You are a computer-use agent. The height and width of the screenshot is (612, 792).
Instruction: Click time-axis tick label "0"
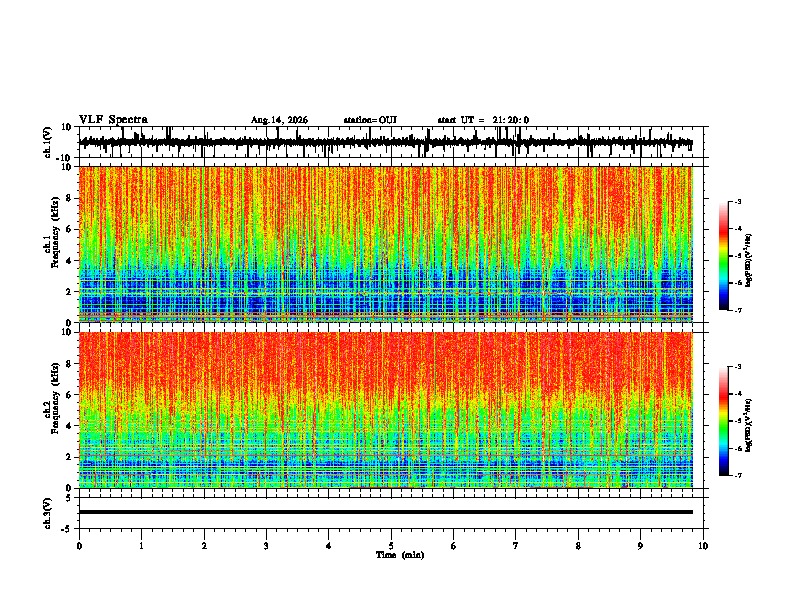click(79, 546)
